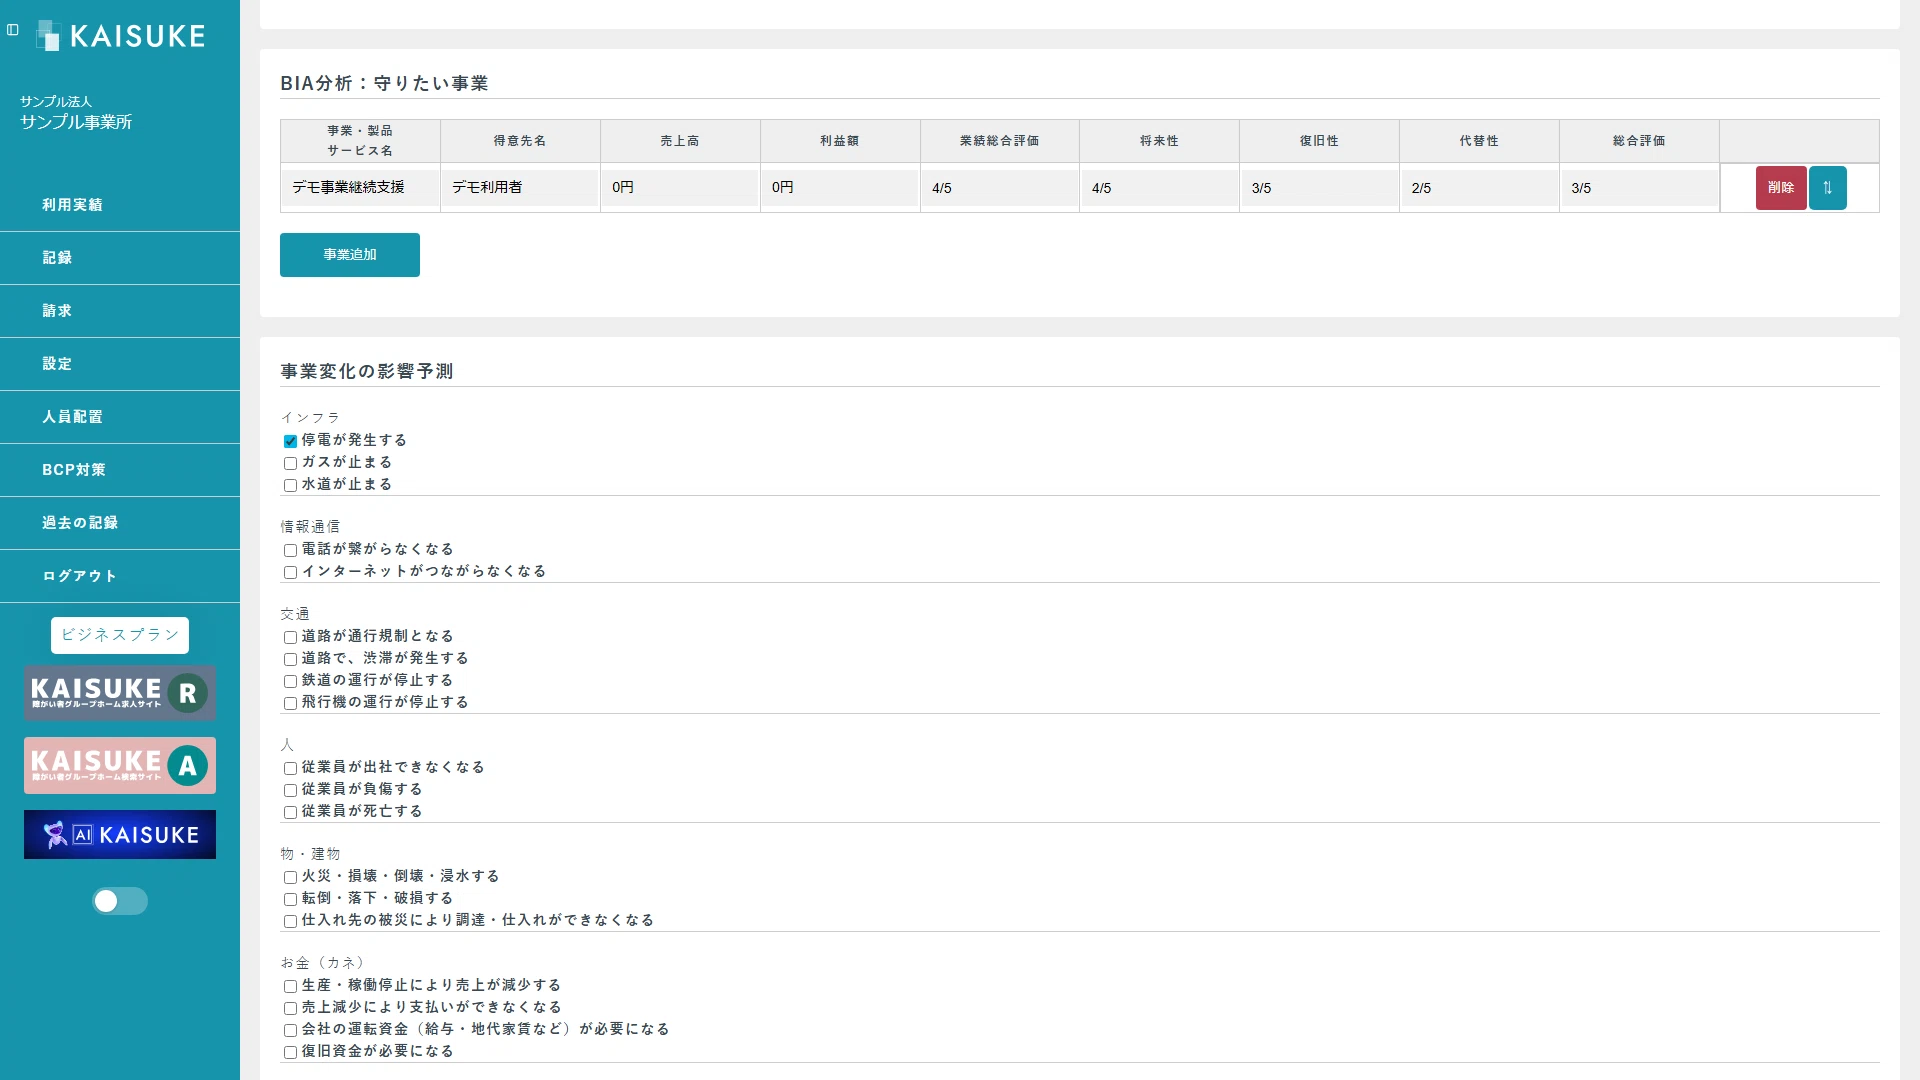Open 請求 in sidebar menu

(x=120, y=311)
